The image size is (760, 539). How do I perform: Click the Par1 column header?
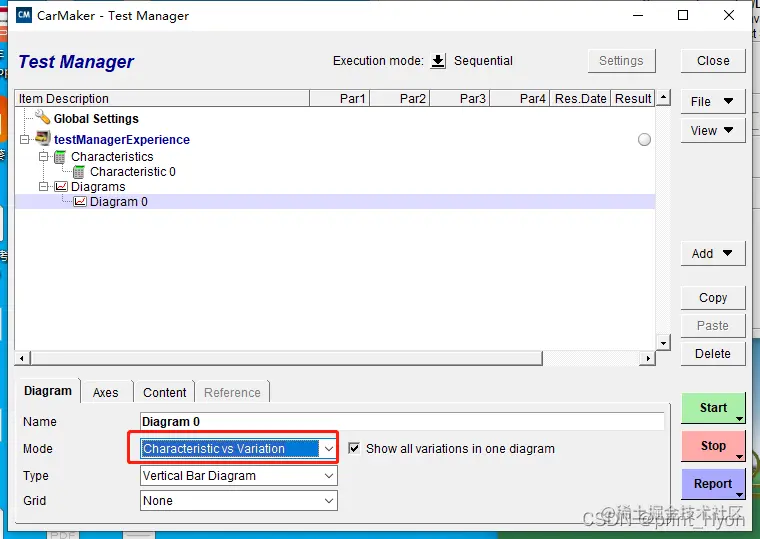340,99
